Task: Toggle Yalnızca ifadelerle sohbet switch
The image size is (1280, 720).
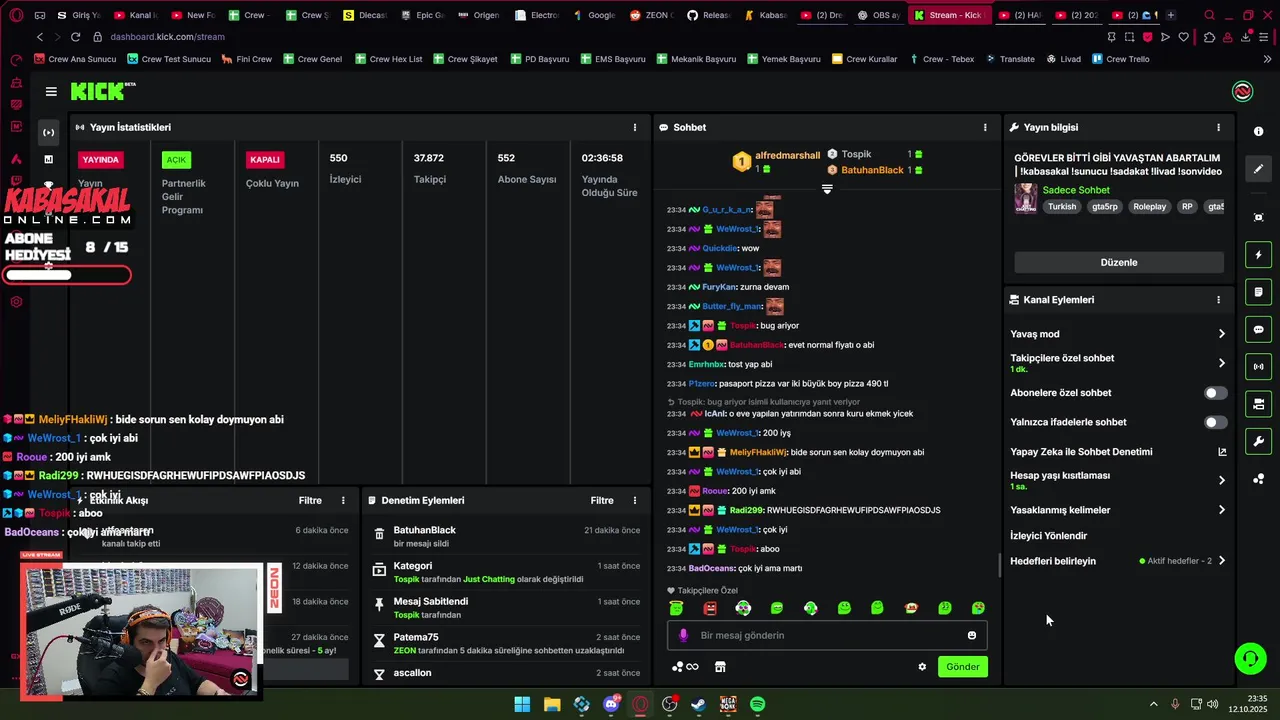Action: click(x=1215, y=422)
